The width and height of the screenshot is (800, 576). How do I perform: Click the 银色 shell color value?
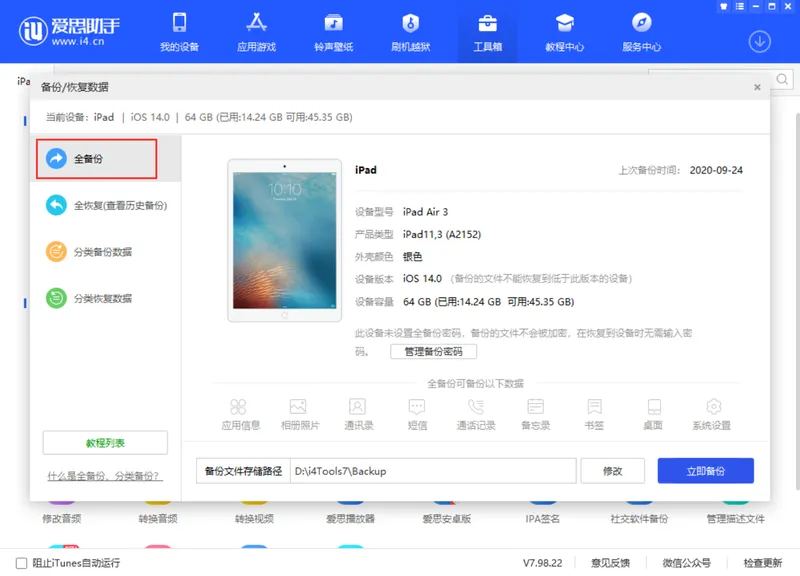tap(412, 257)
